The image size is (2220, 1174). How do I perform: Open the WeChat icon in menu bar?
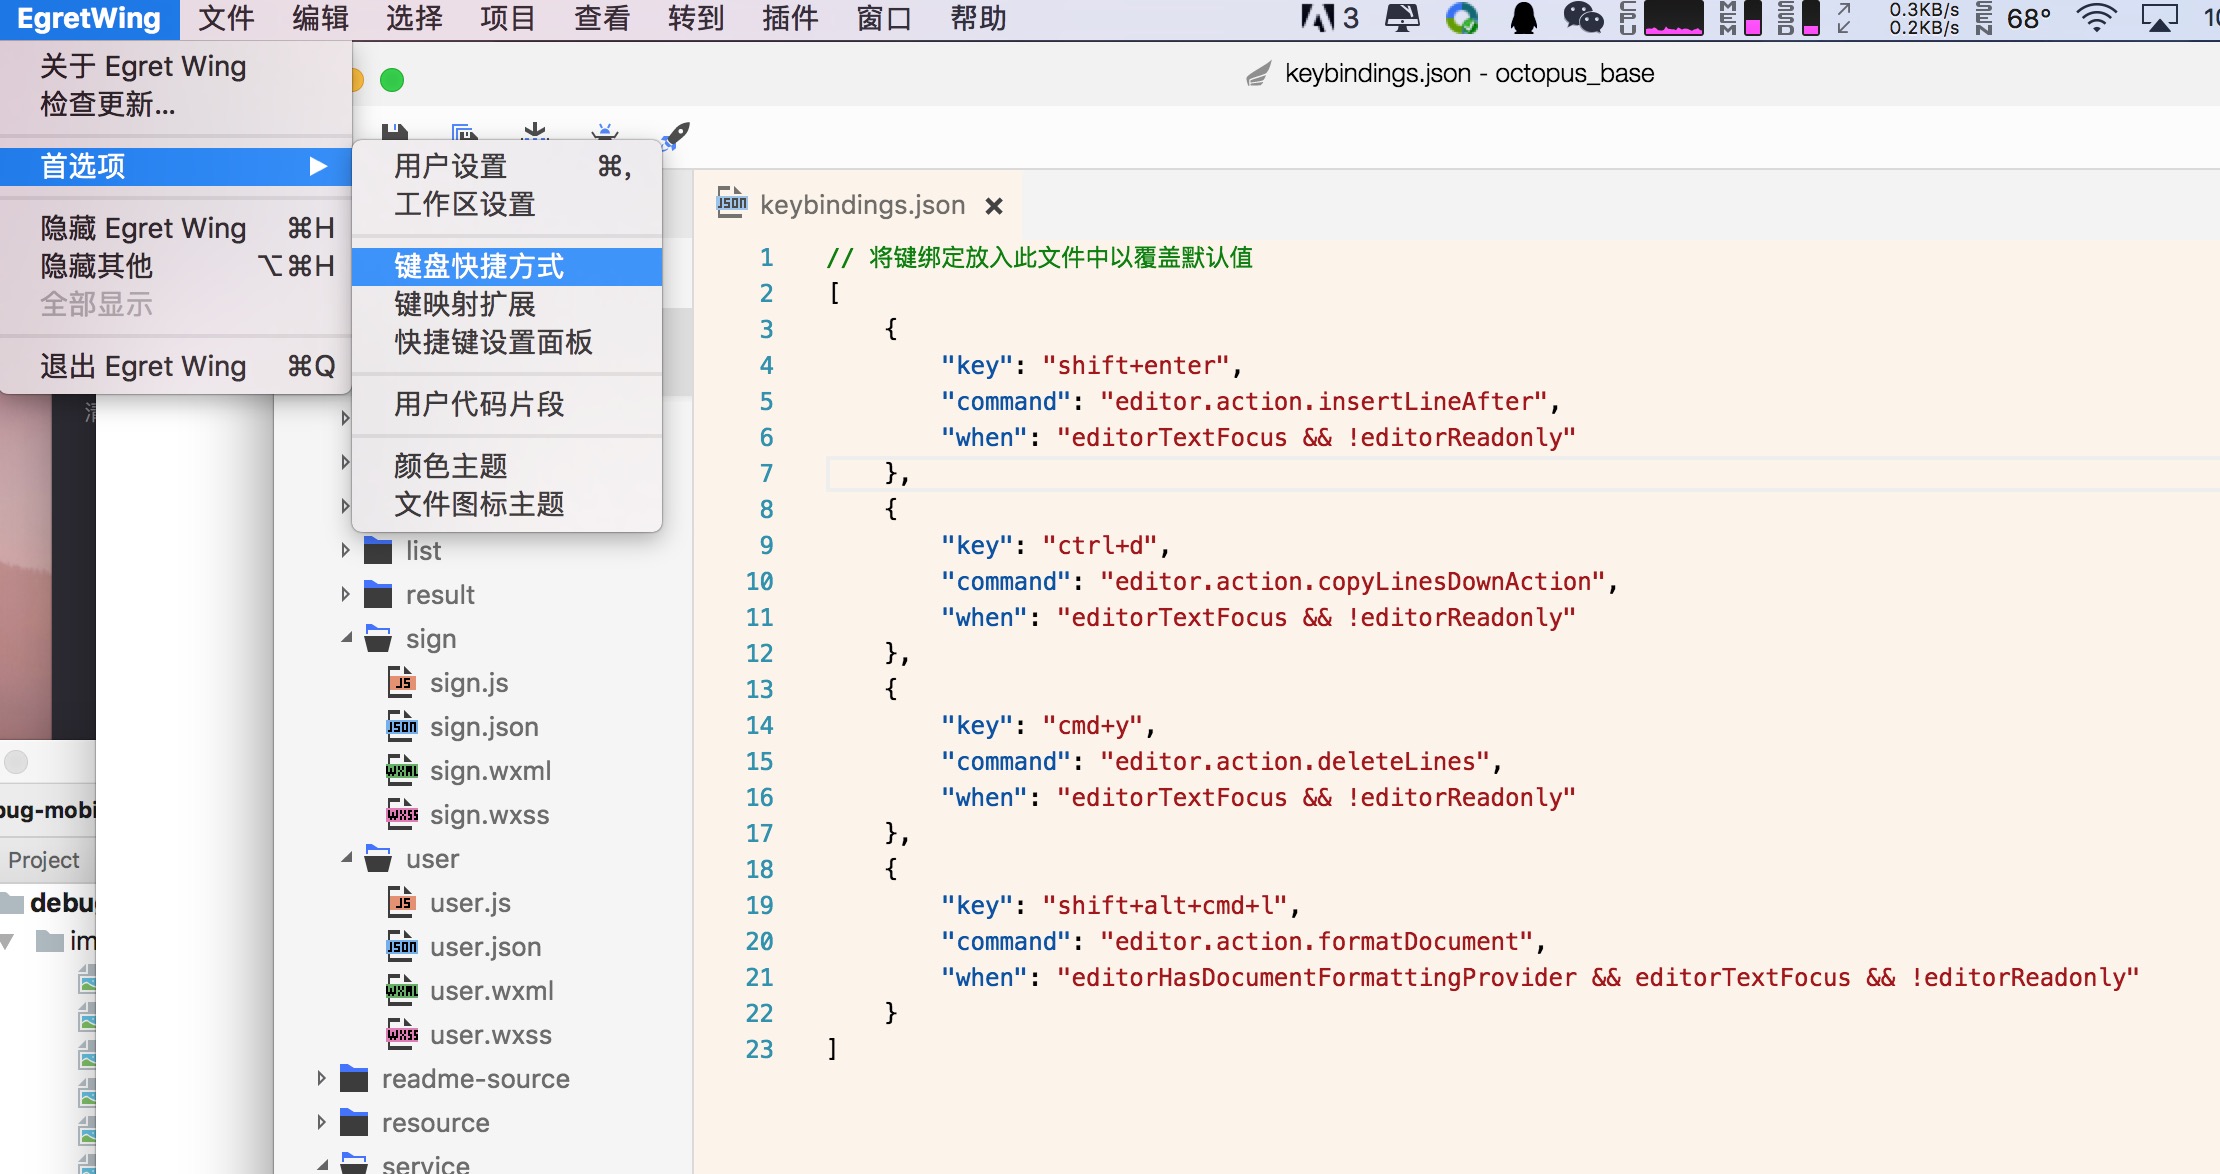click(1583, 18)
